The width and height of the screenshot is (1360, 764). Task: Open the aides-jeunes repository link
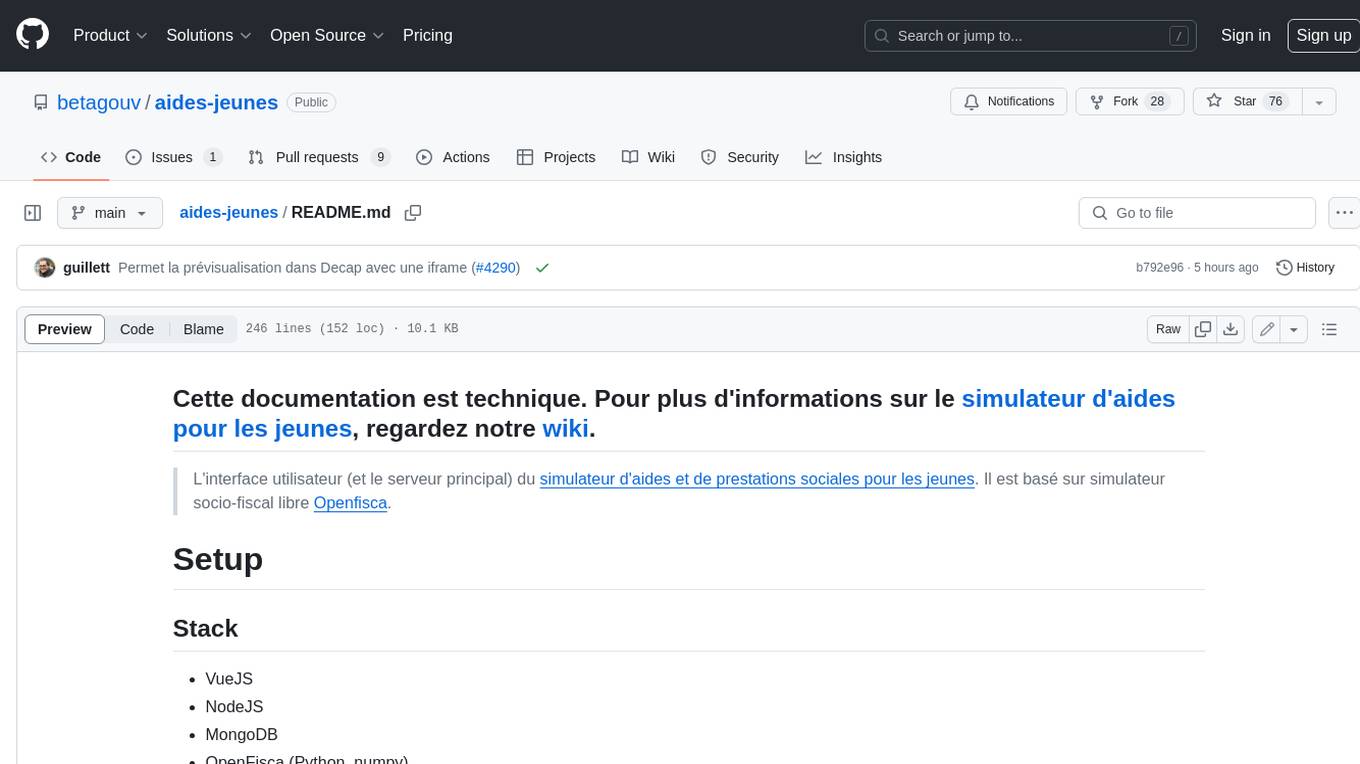216,102
